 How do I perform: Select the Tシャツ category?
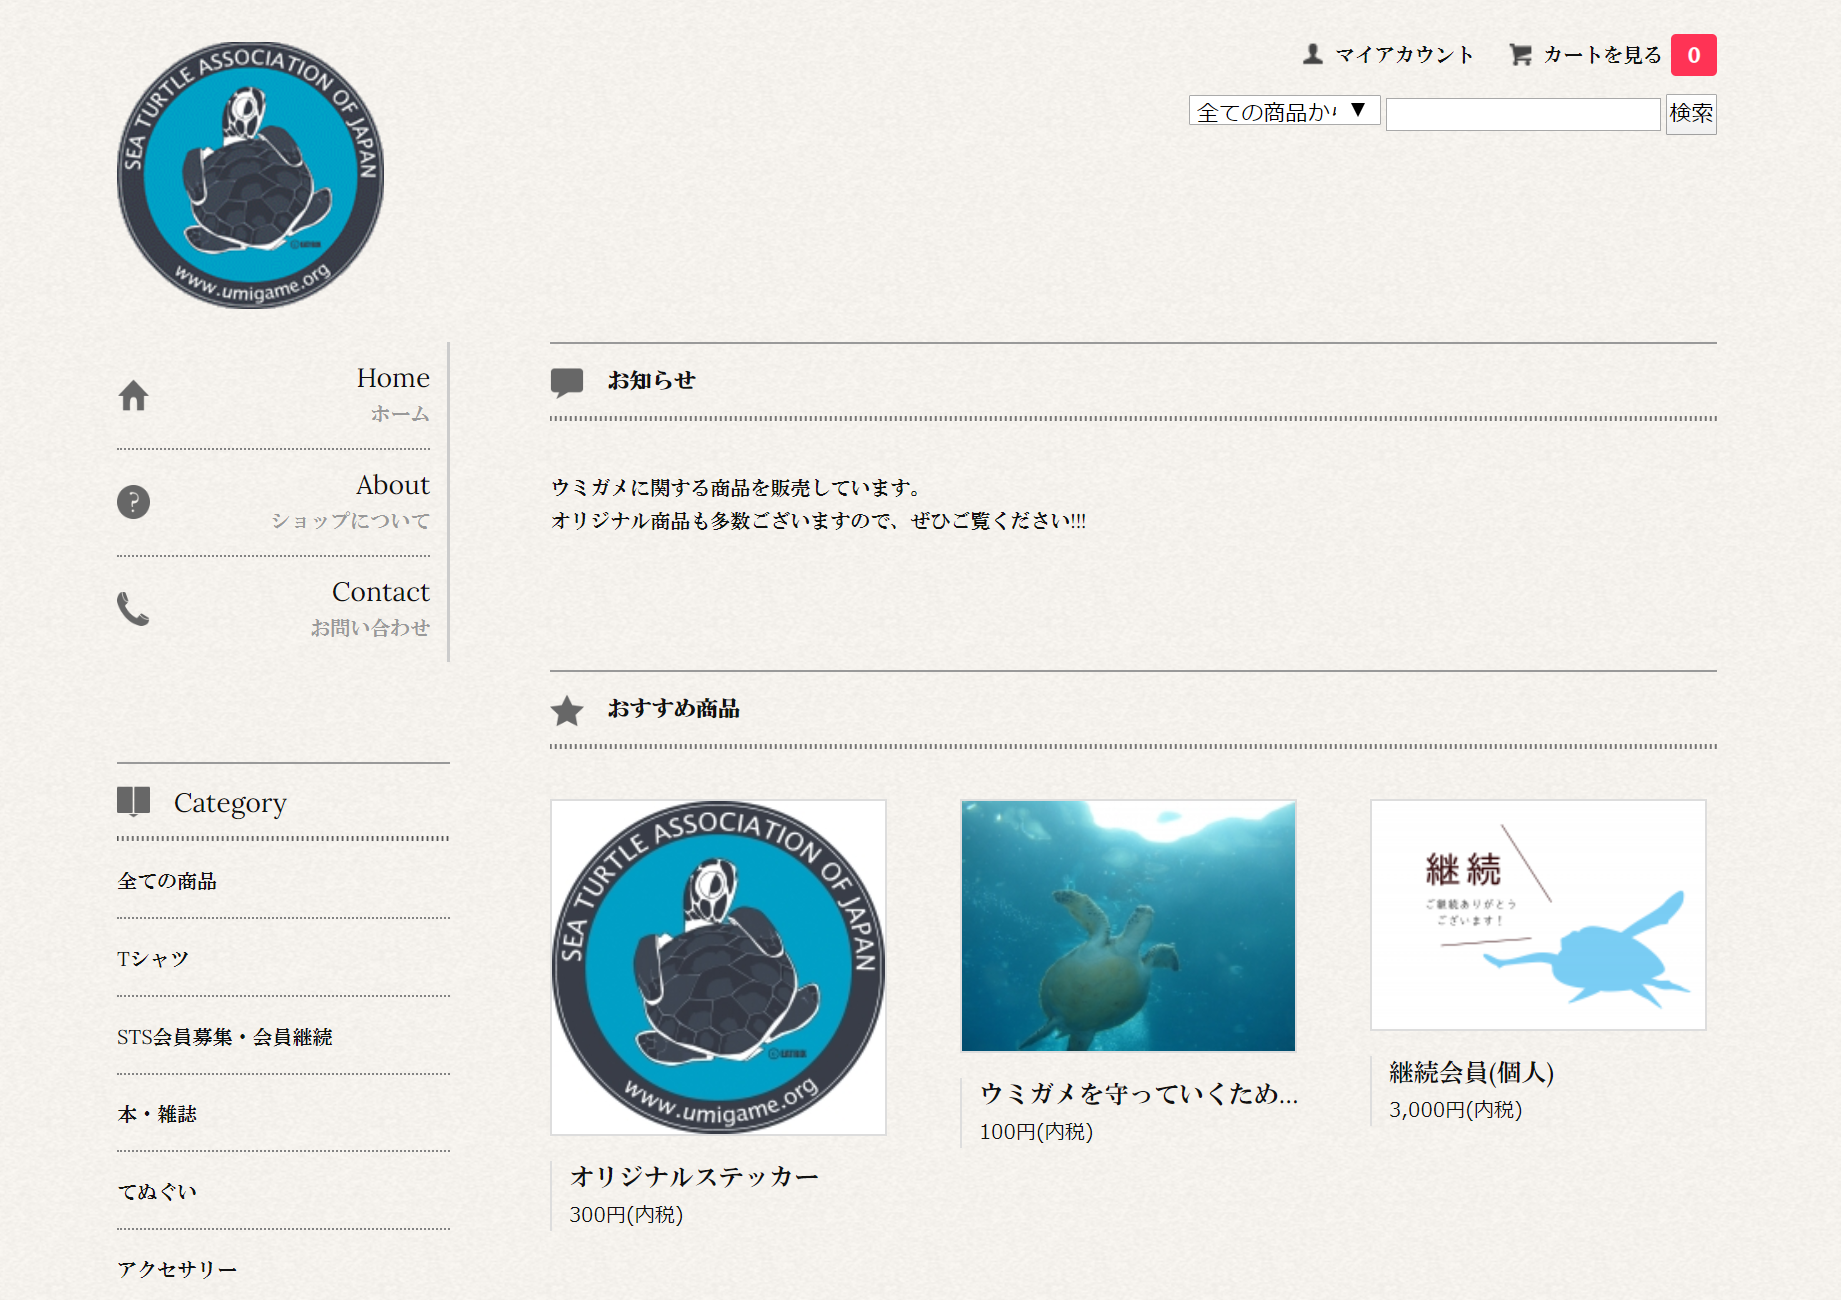click(x=153, y=959)
